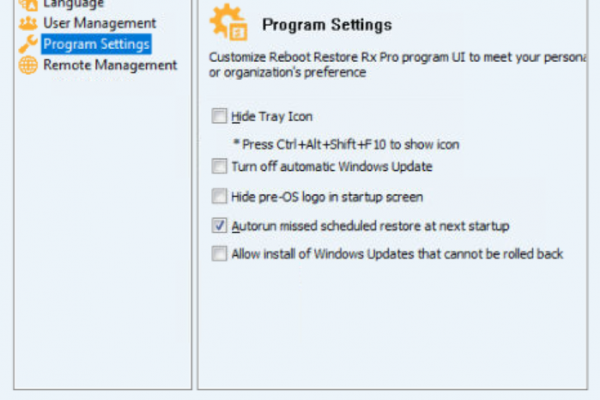The image size is (600, 400).
Task: Uncheck Autorun missed scheduled restore checkbox
Action: coord(219,225)
